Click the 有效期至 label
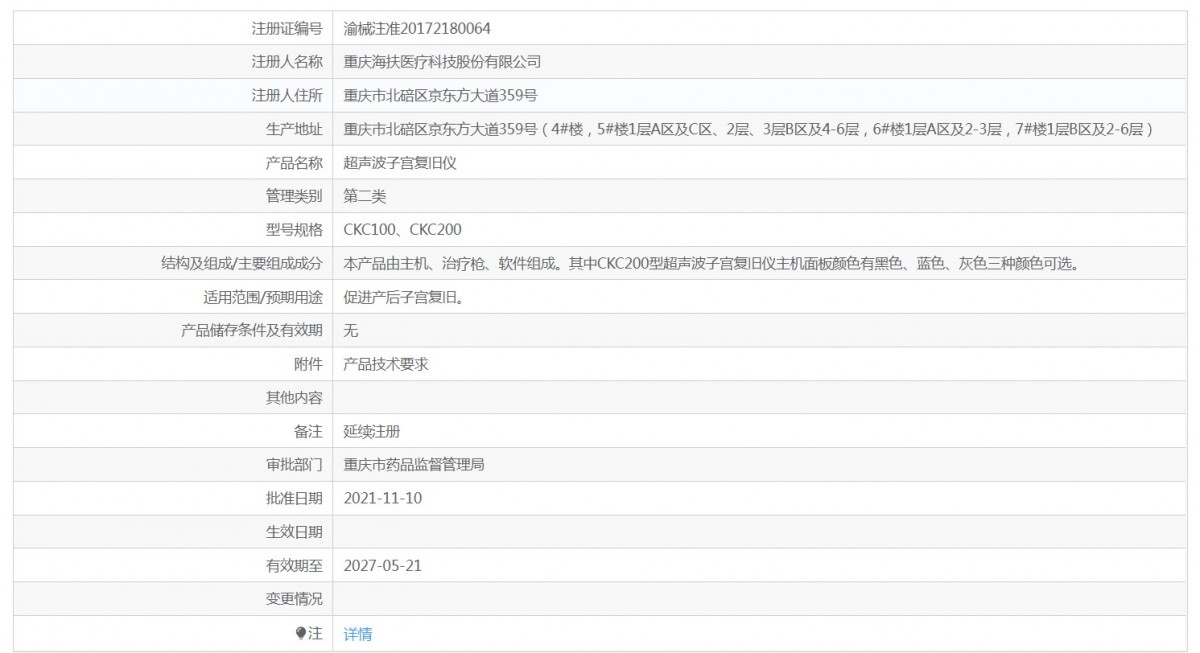This screenshot has height=653, width=1200. pyautogui.click(x=294, y=566)
